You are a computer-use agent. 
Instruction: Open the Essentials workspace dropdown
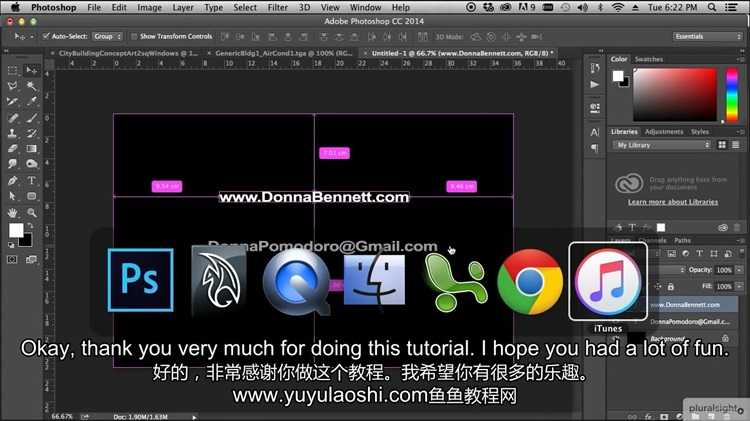[707, 36]
